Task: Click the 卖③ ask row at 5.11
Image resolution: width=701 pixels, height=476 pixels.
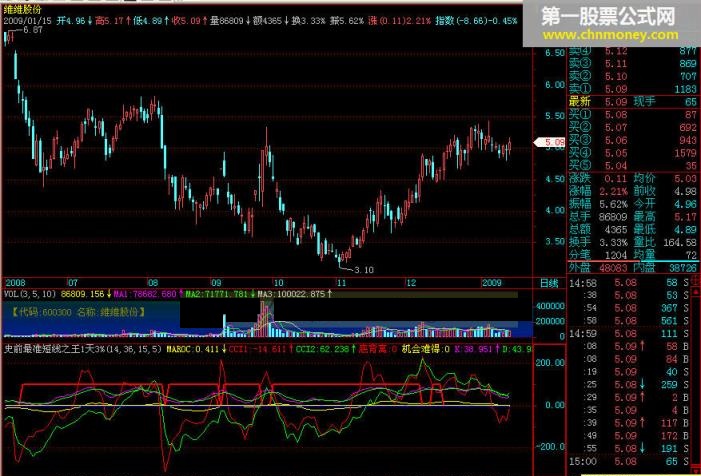Action: click(x=632, y=63)
